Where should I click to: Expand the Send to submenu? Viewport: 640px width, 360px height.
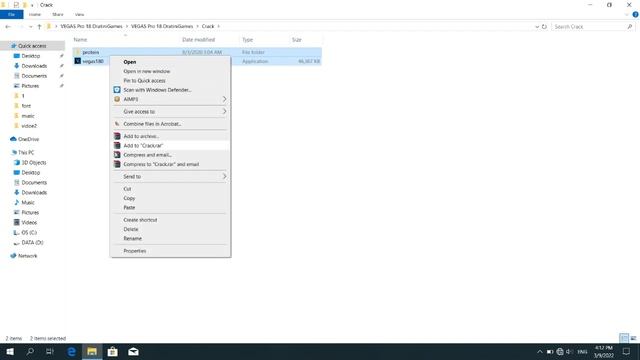coord(170,177)
